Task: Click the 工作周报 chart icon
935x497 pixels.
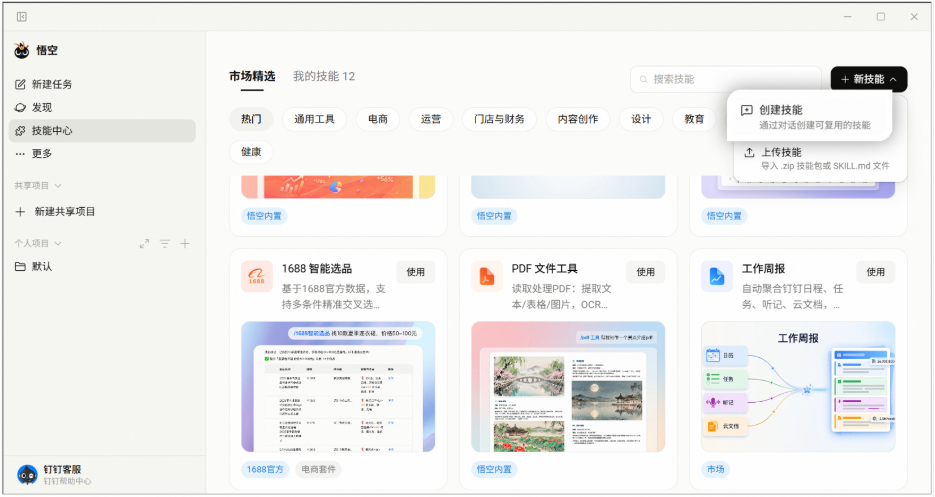Action: (x=717, y=277)
